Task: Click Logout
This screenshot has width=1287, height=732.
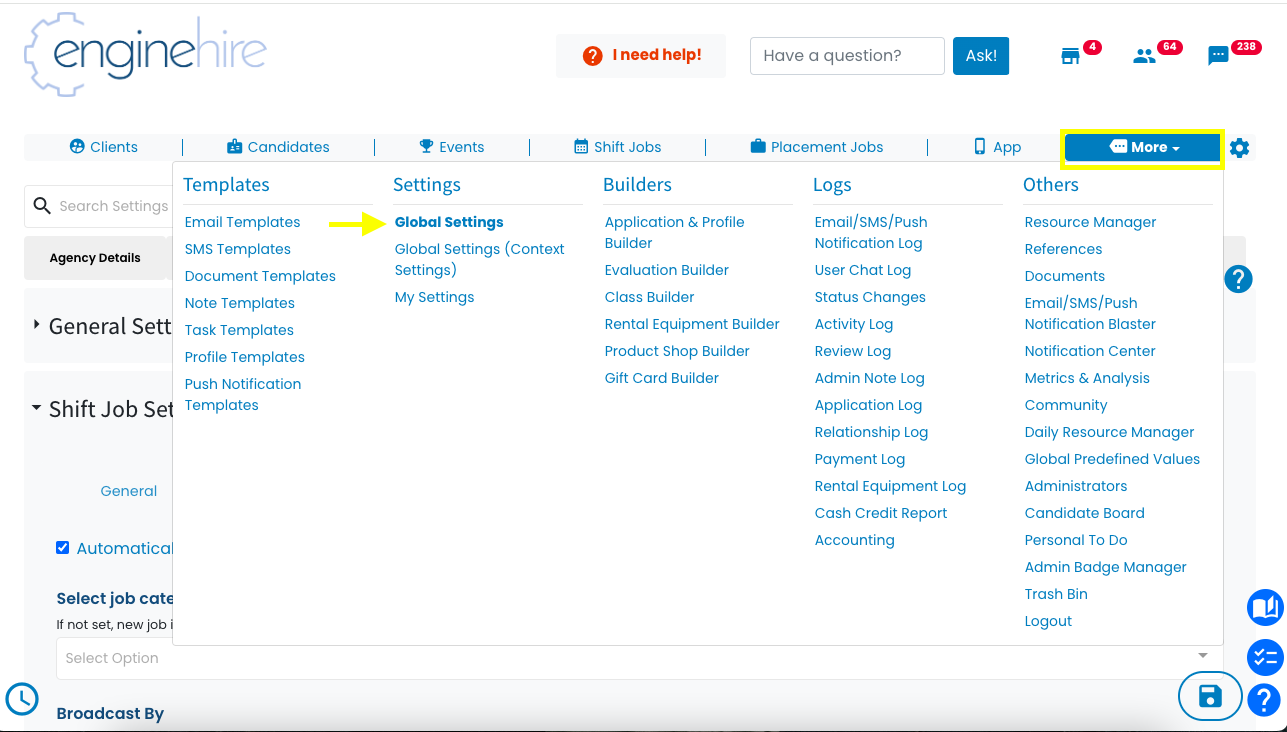Action: click(1048, 621)
